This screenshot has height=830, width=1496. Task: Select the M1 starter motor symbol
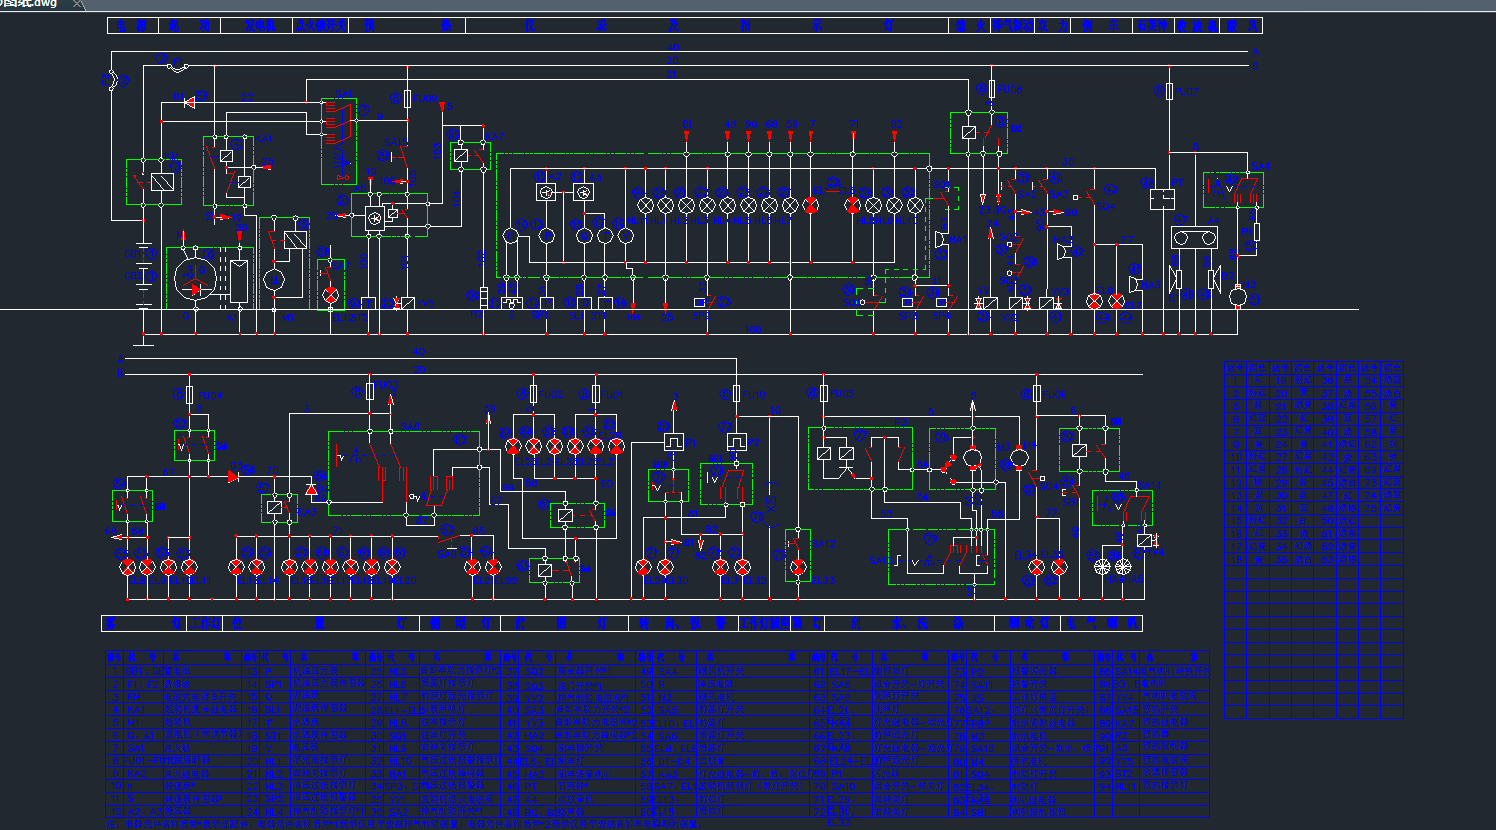point(274,279)
